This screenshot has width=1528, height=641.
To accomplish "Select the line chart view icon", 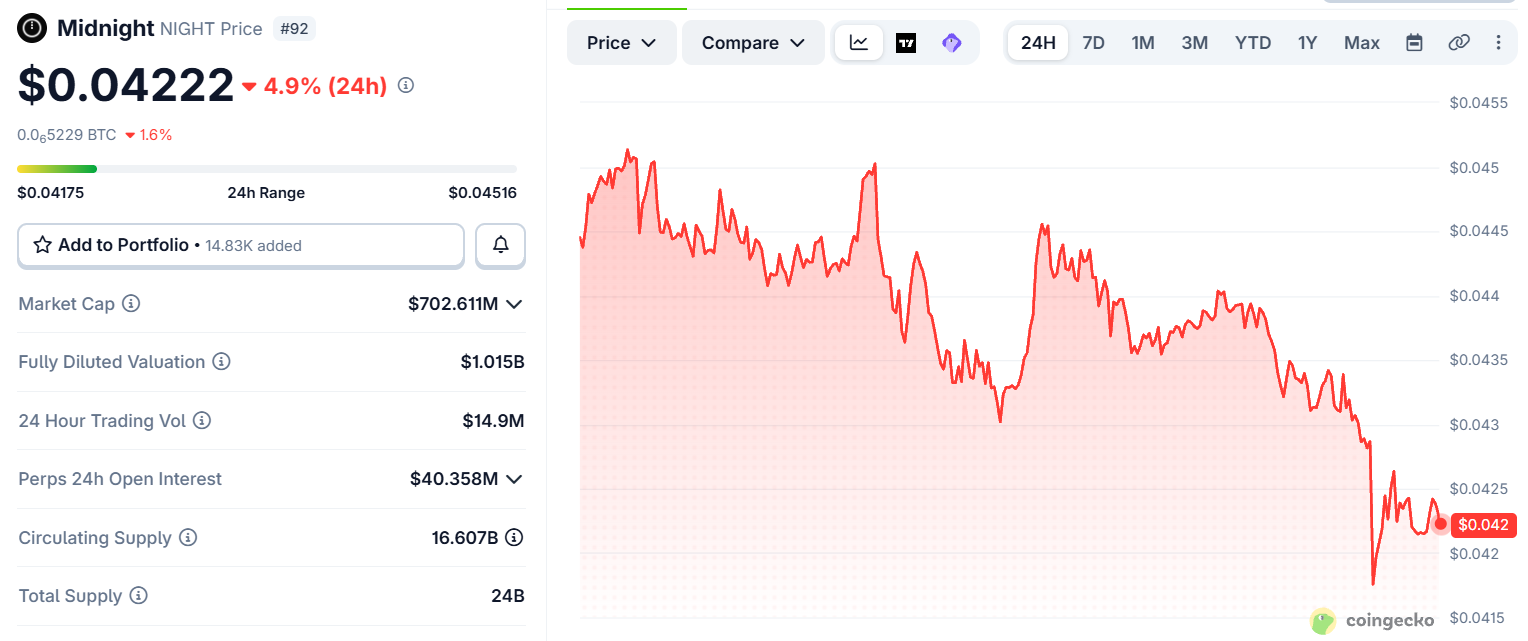I will coord(859,43).
